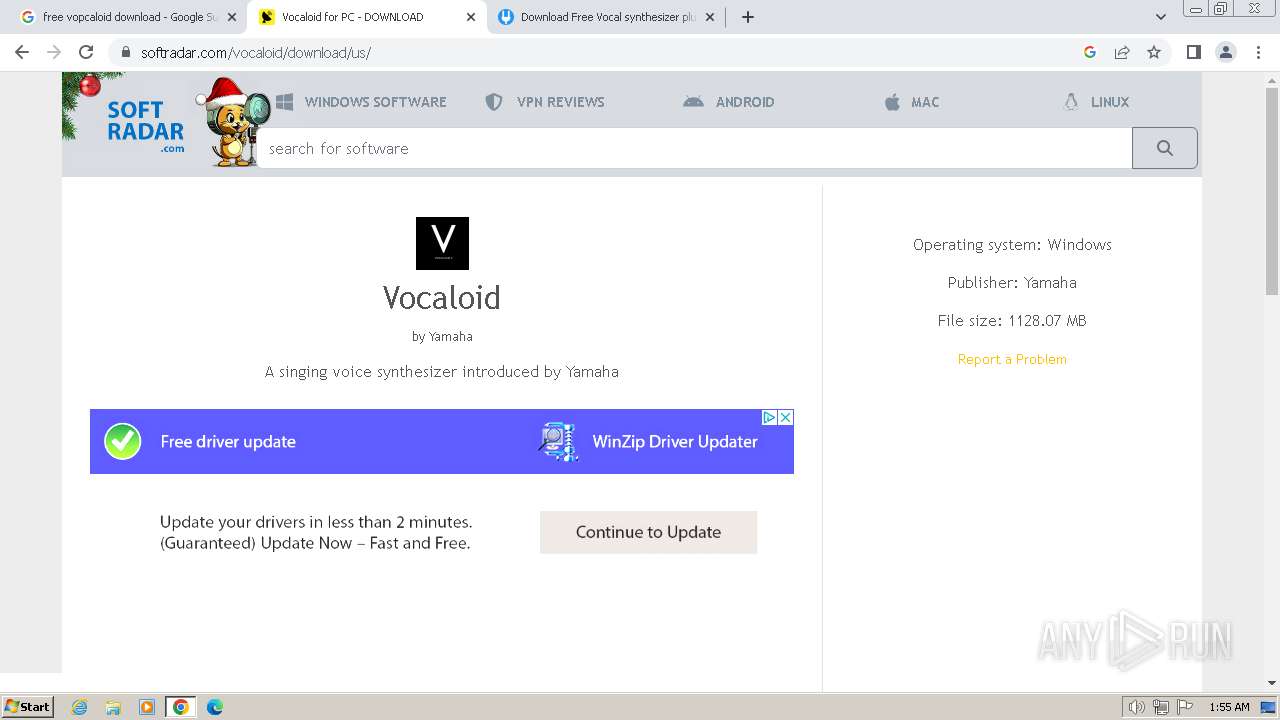Switch to the Download Free Vocal synthesizer tab
This screenshot has width=1280, height=720.
(x=607, y=17)
